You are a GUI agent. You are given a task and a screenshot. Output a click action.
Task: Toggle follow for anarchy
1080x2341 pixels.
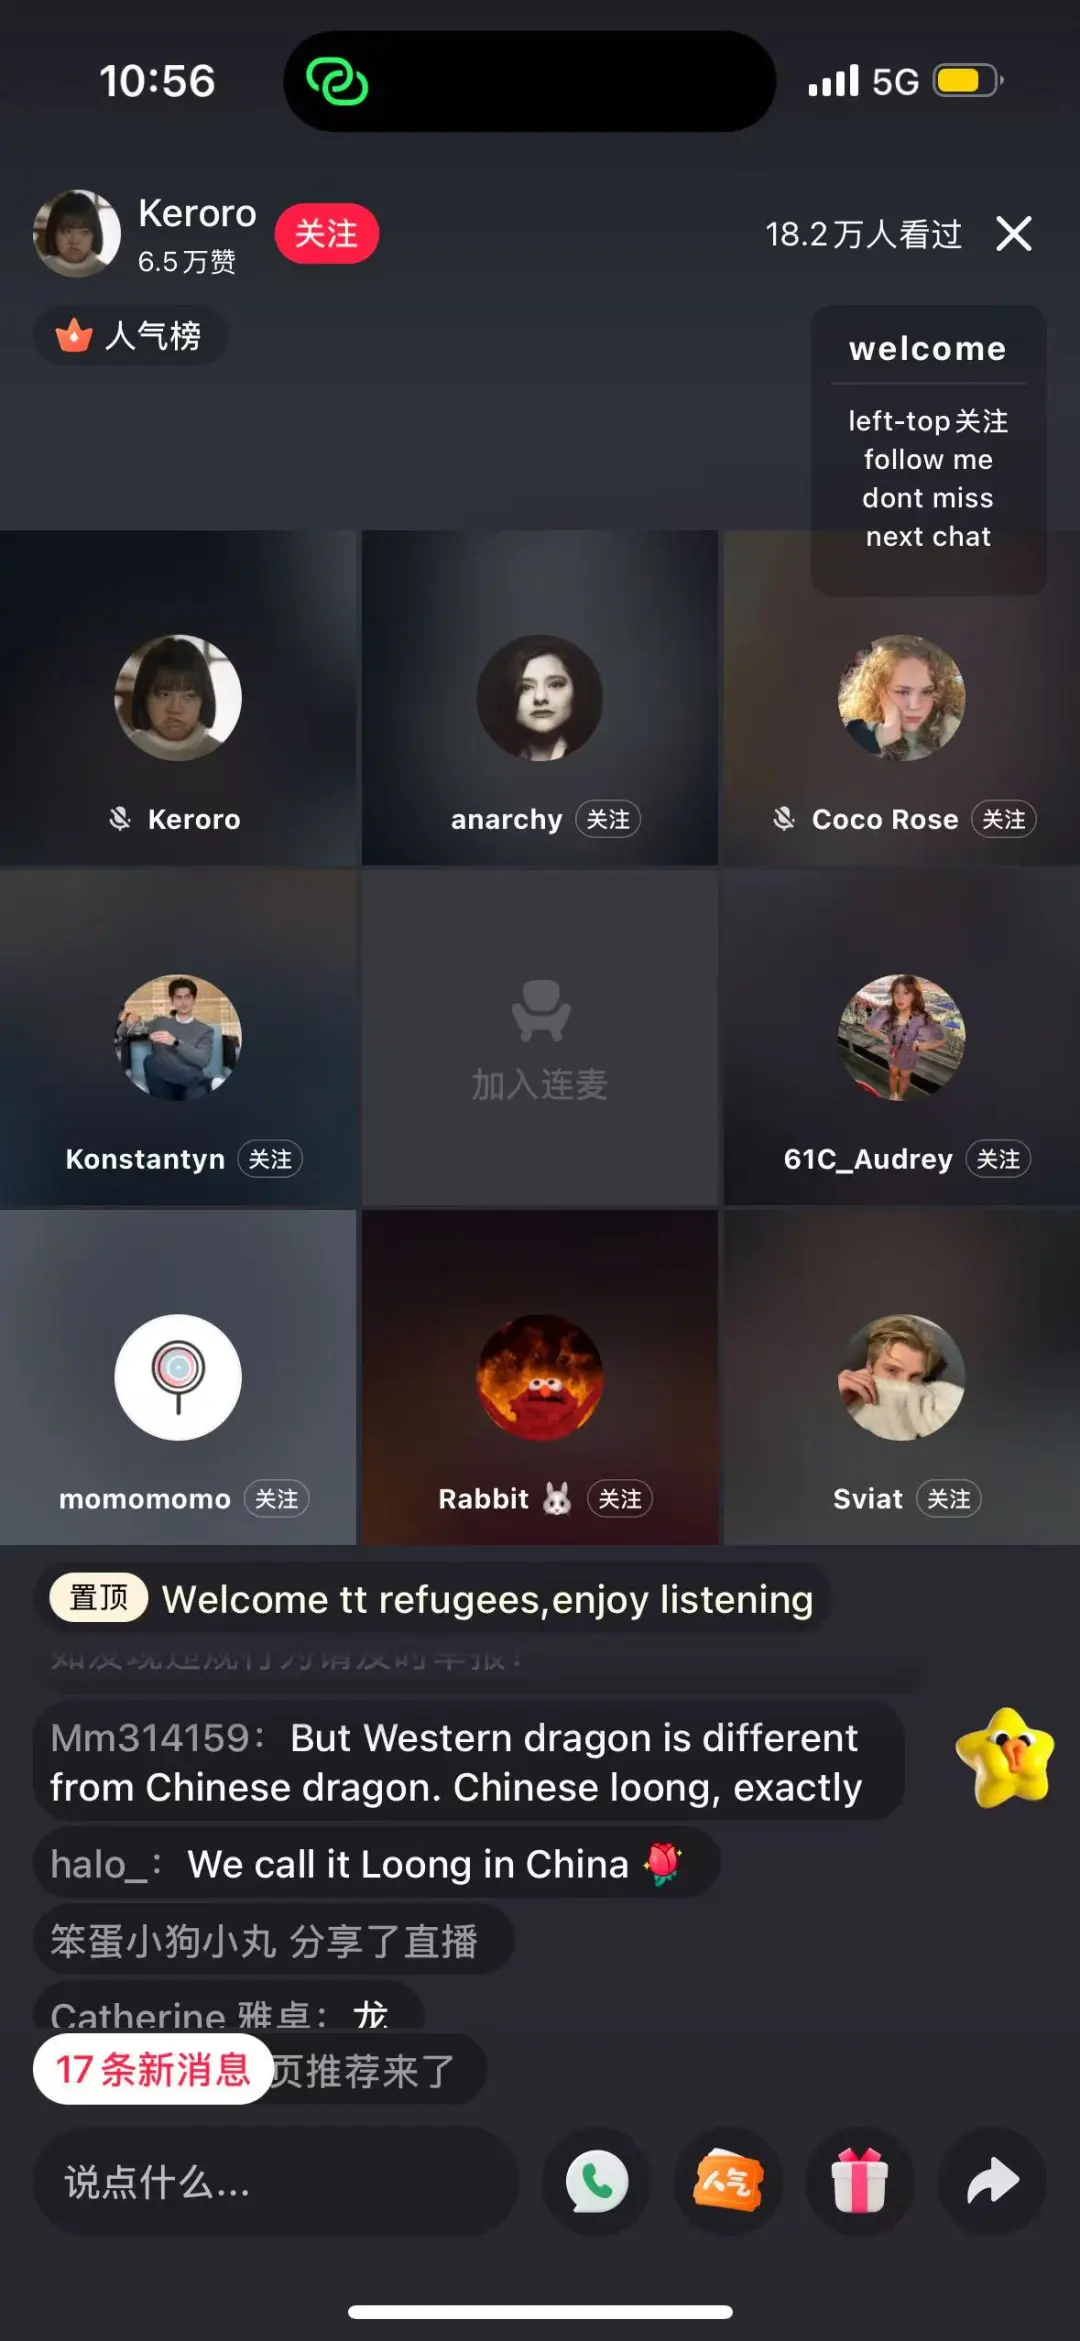tap(608, 819)
